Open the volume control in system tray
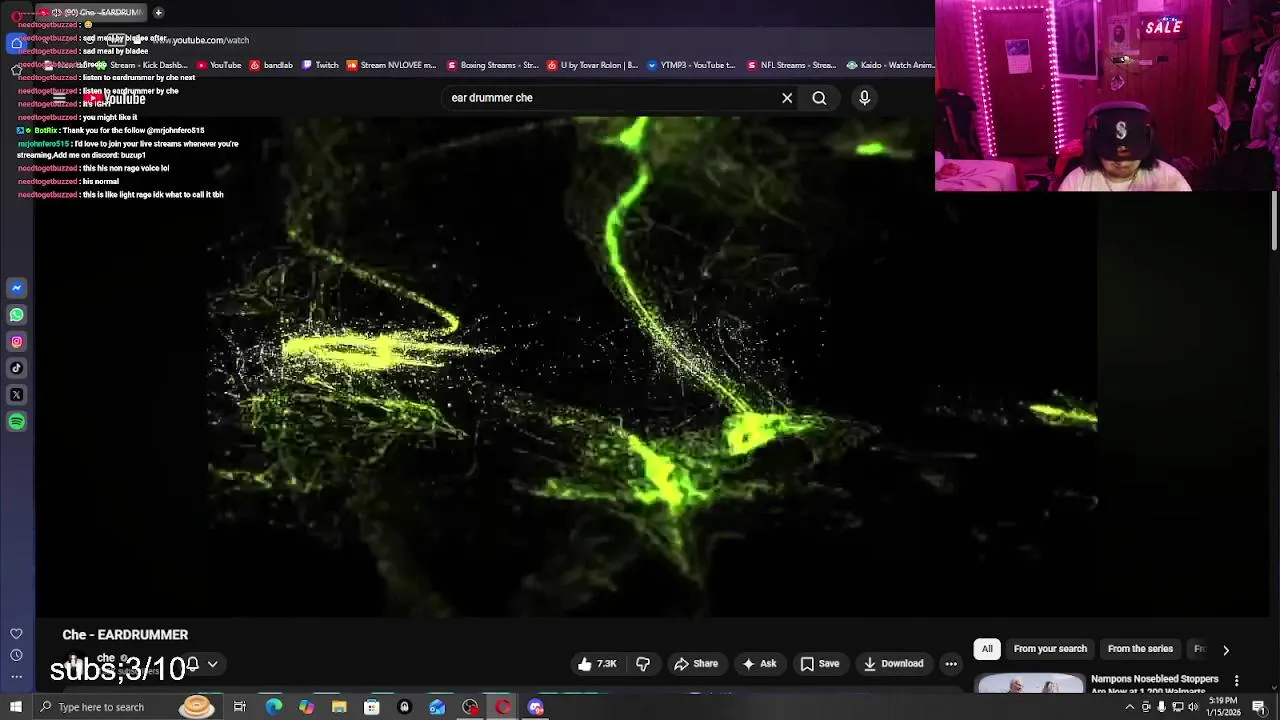 [x=1193, y=707]
